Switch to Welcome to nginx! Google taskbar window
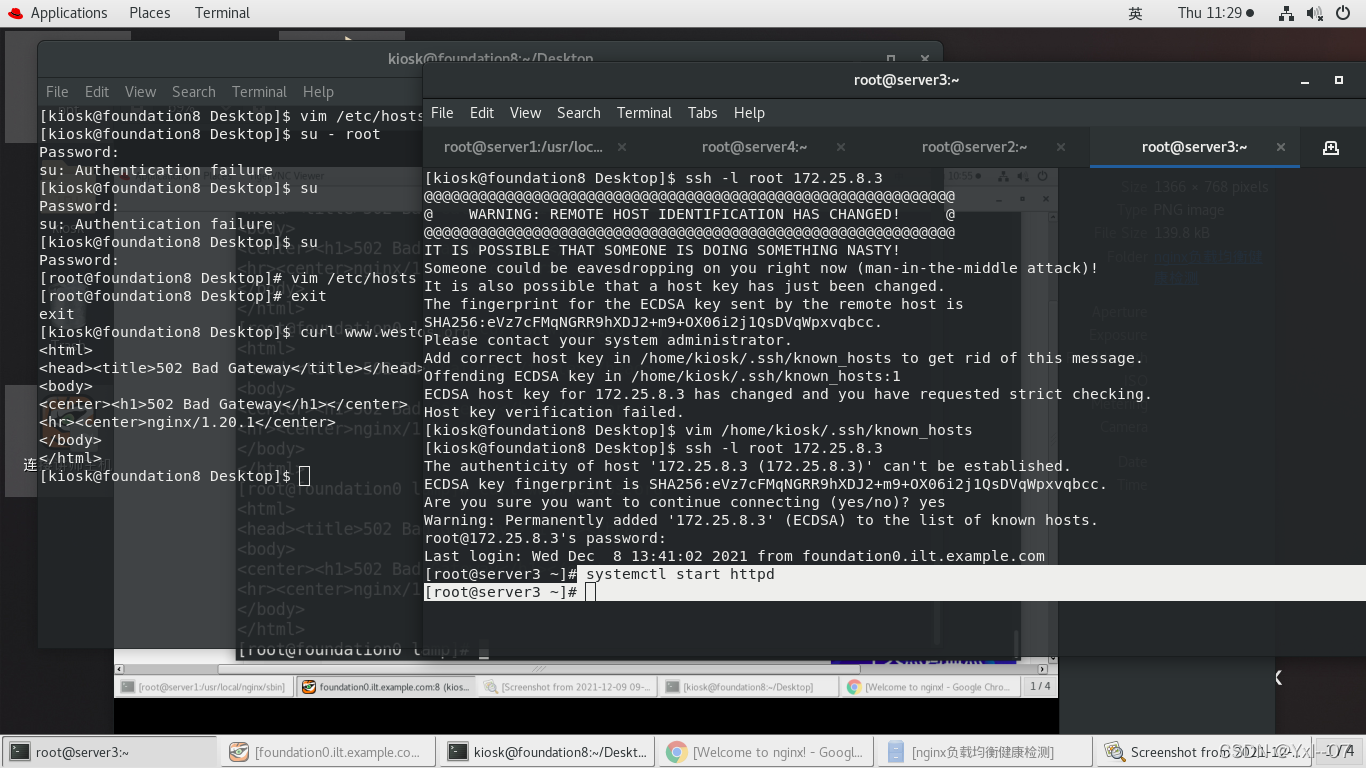 coord(767,752)
